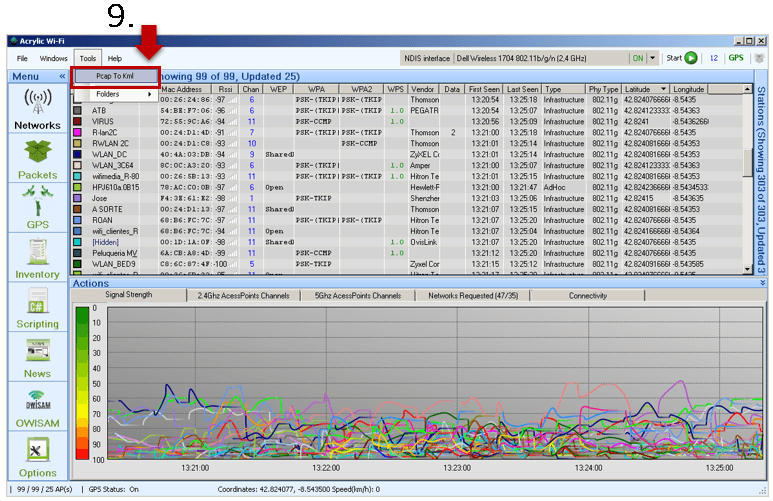The width and height of the screenshot is (773, 501).
Task: Open the GPS sidebar section
Action: 37,208
